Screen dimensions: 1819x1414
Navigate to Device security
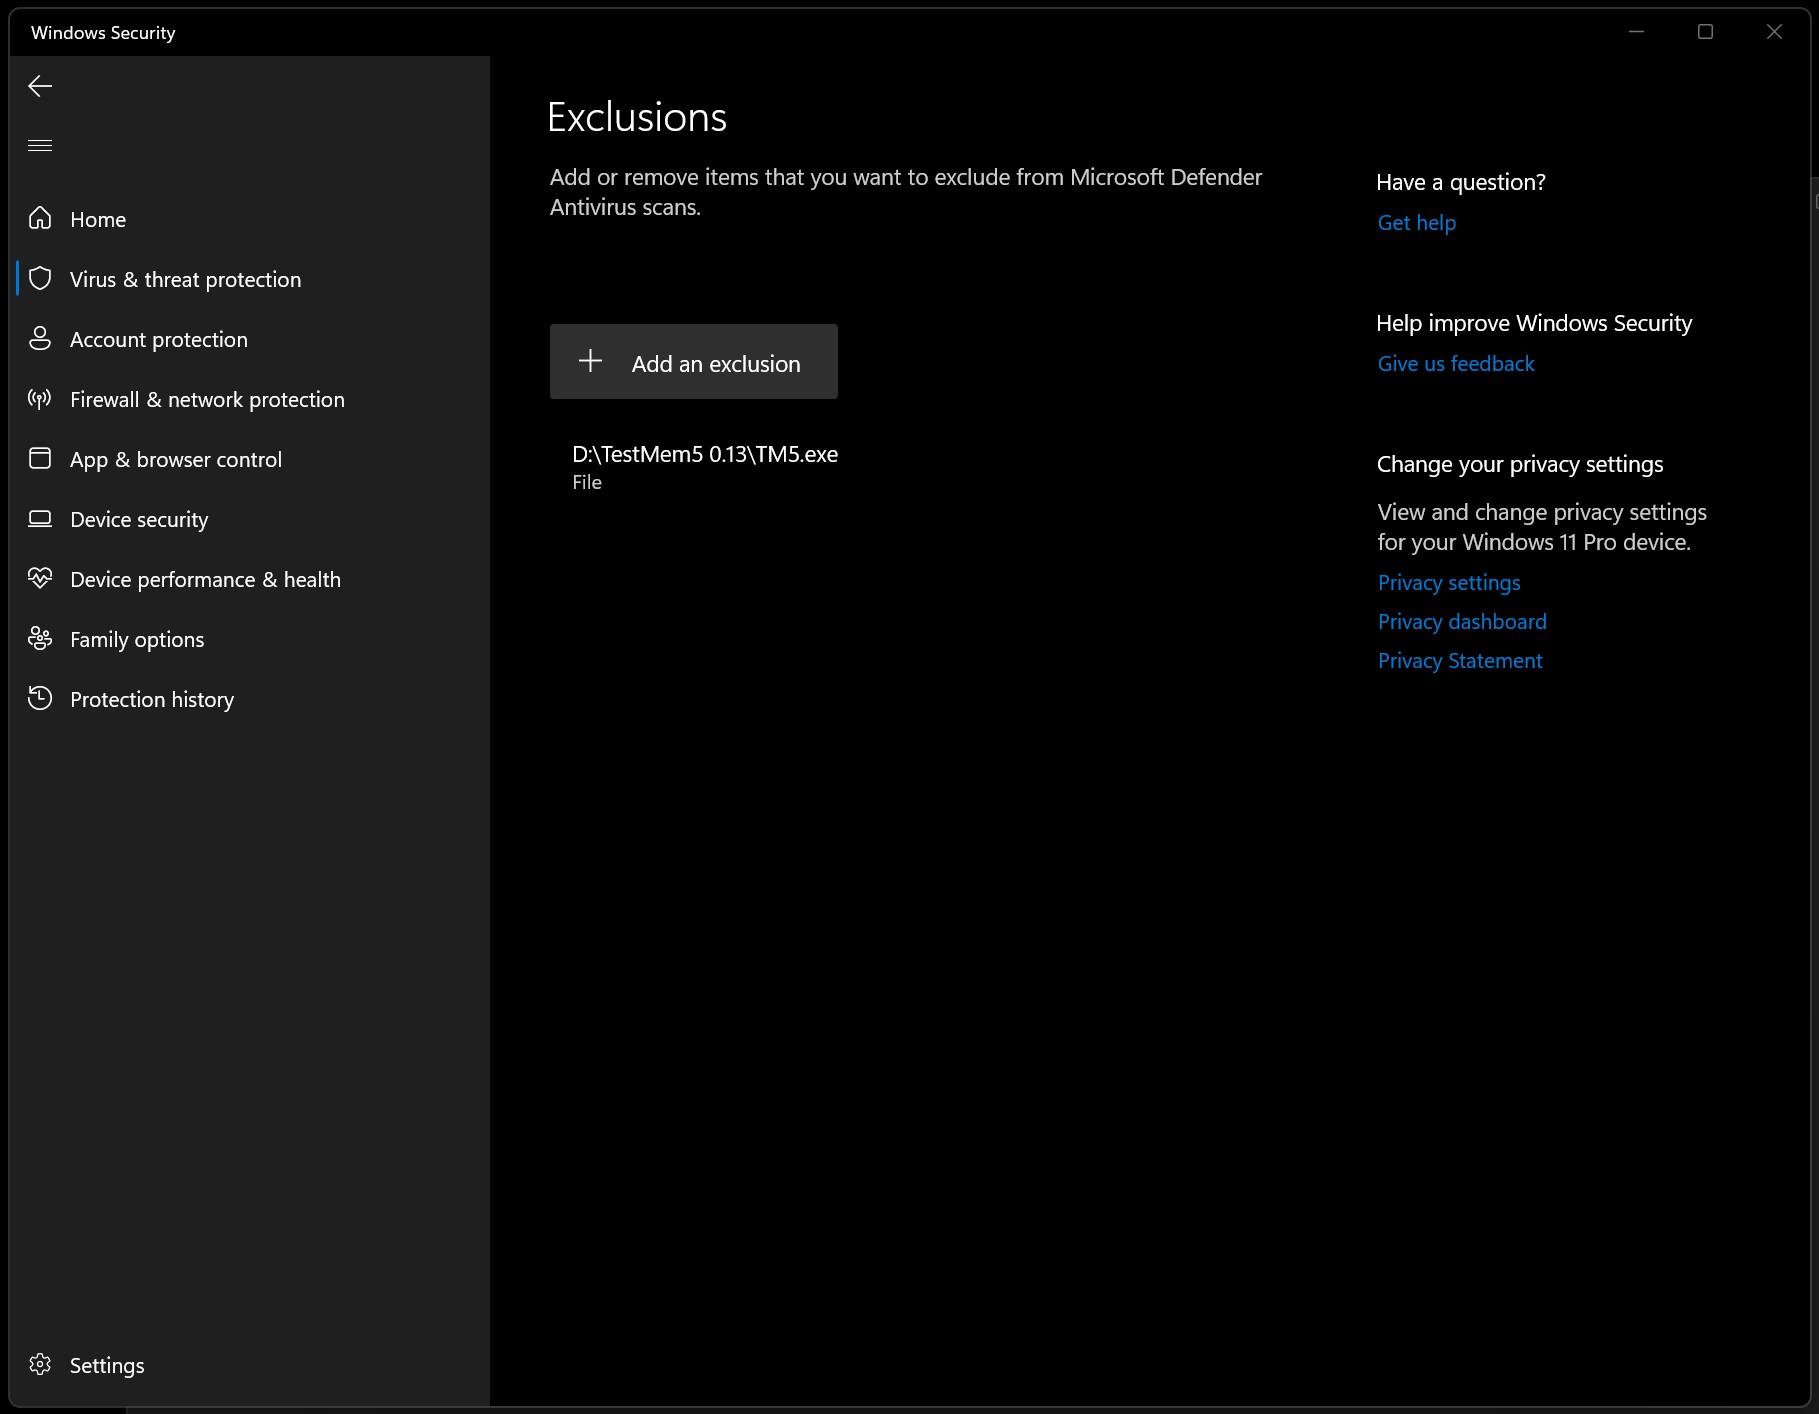pos(250,519)
